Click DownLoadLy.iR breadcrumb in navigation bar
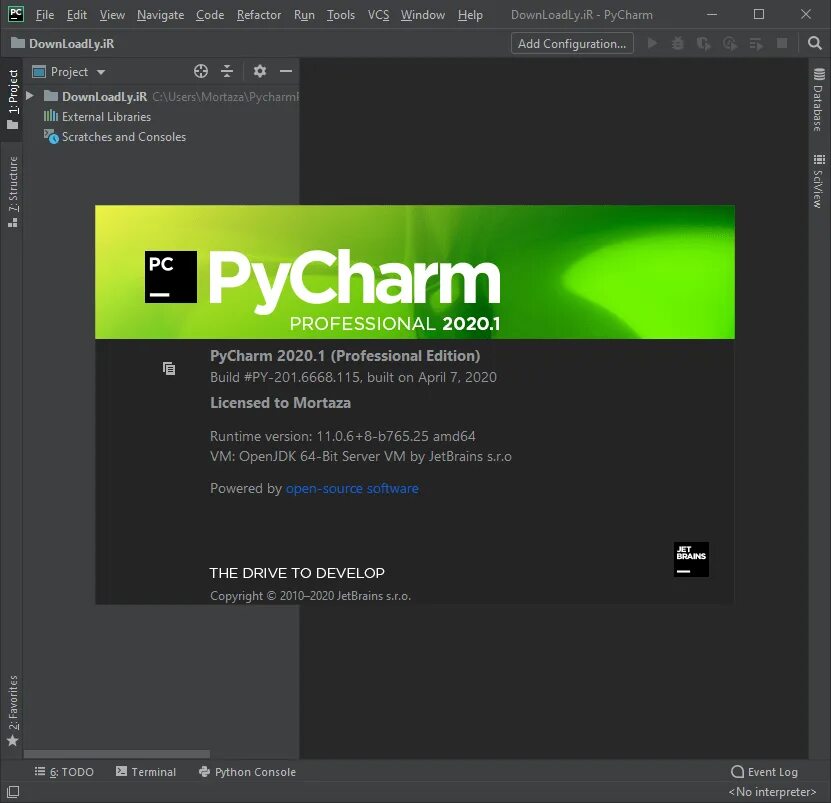 click(63, 43)
